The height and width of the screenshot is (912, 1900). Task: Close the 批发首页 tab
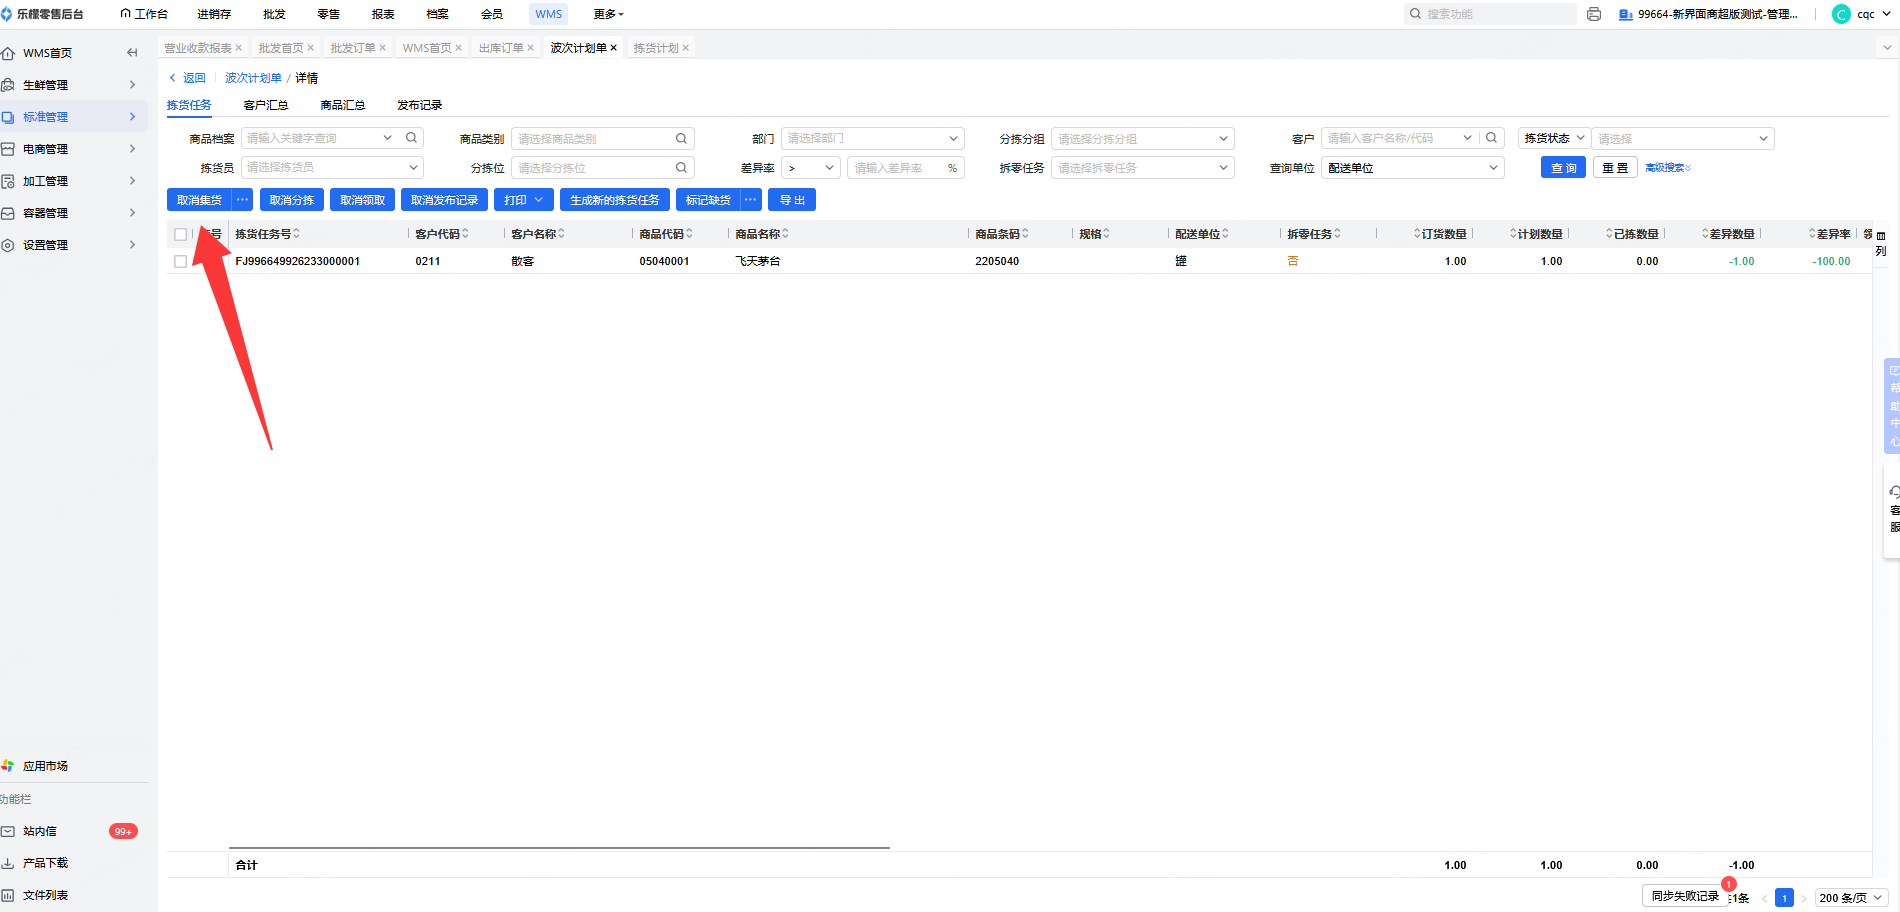[311, 48]
